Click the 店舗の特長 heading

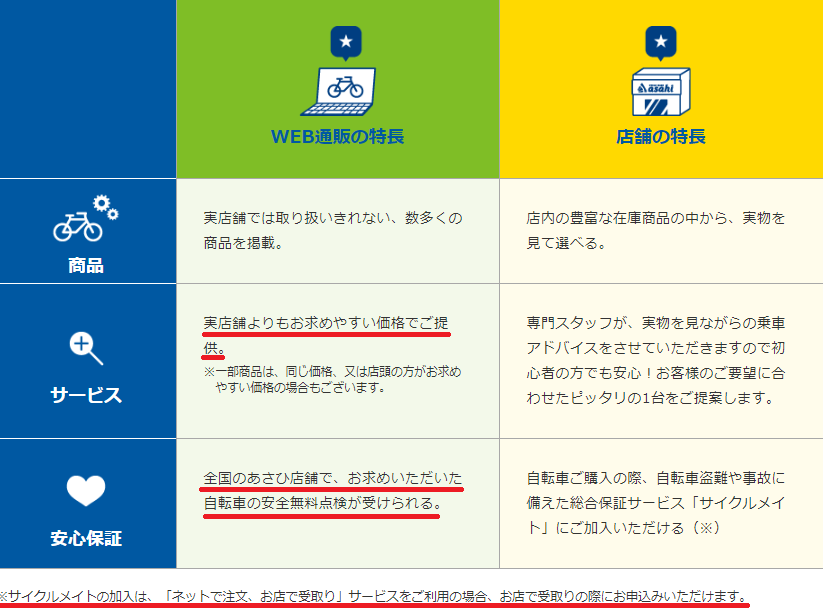pyautogui.click(x=661, y=136)
